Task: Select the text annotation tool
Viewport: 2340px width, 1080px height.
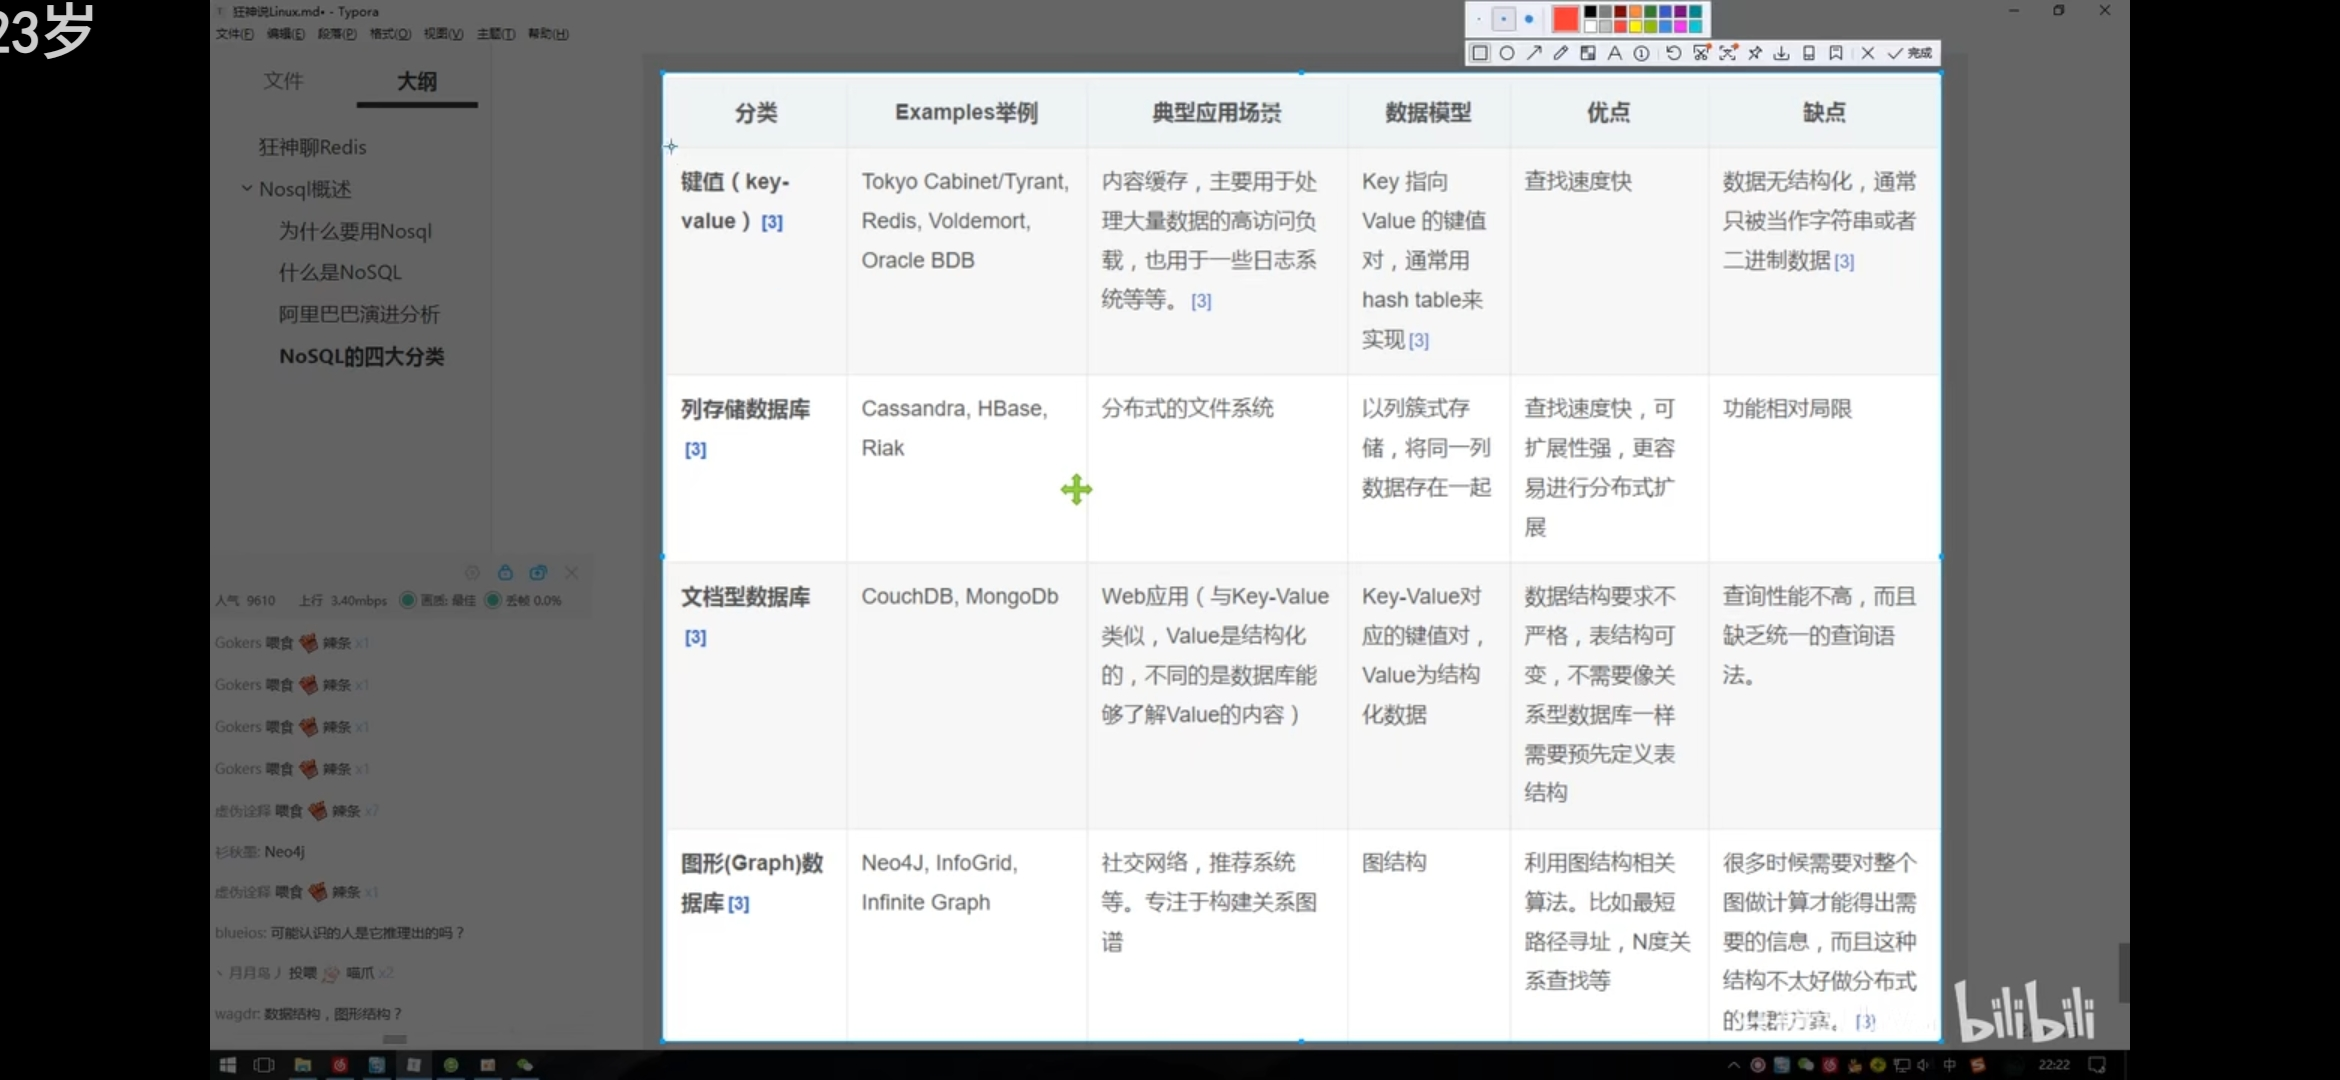Action: 1614,53
